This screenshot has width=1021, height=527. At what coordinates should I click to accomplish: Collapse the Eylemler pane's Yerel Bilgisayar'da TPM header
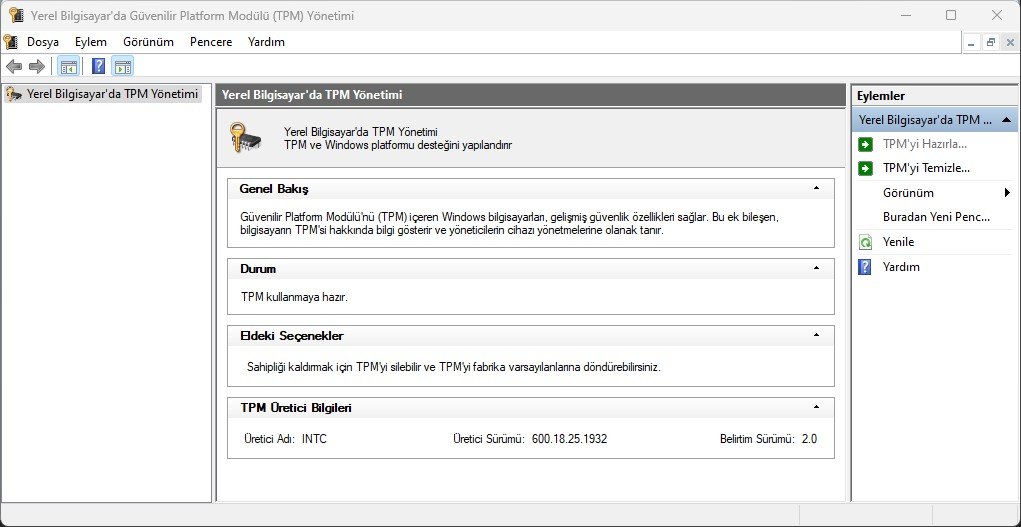coord(1007,119)
